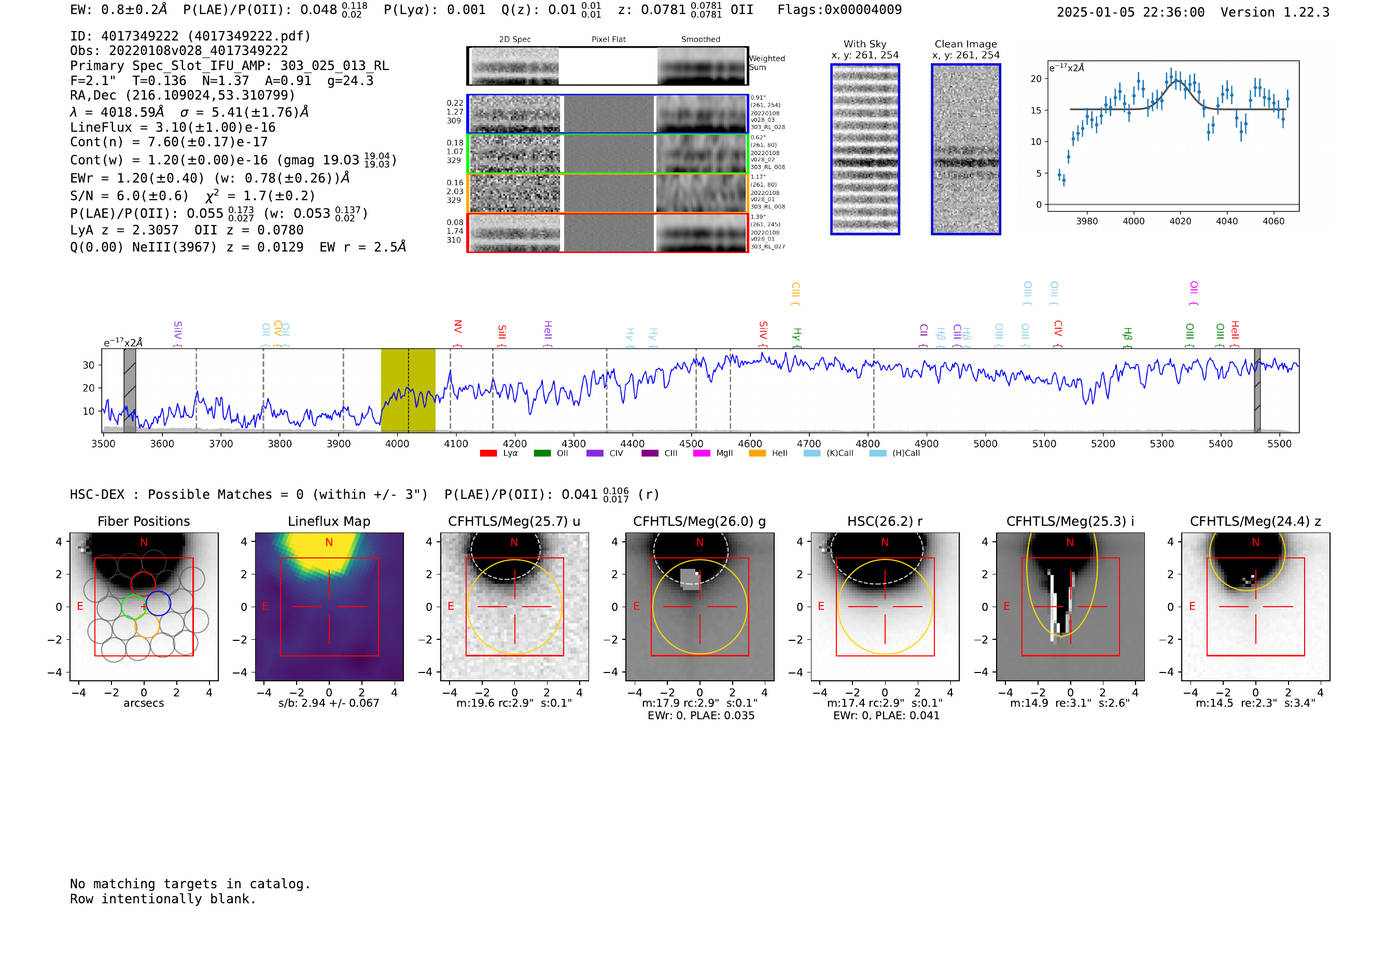Select the orange-bordered 2D fiber spectrum row
The height and width of the screenshot is (953, 1400).
pyautogui.click(x=608, y=193)
